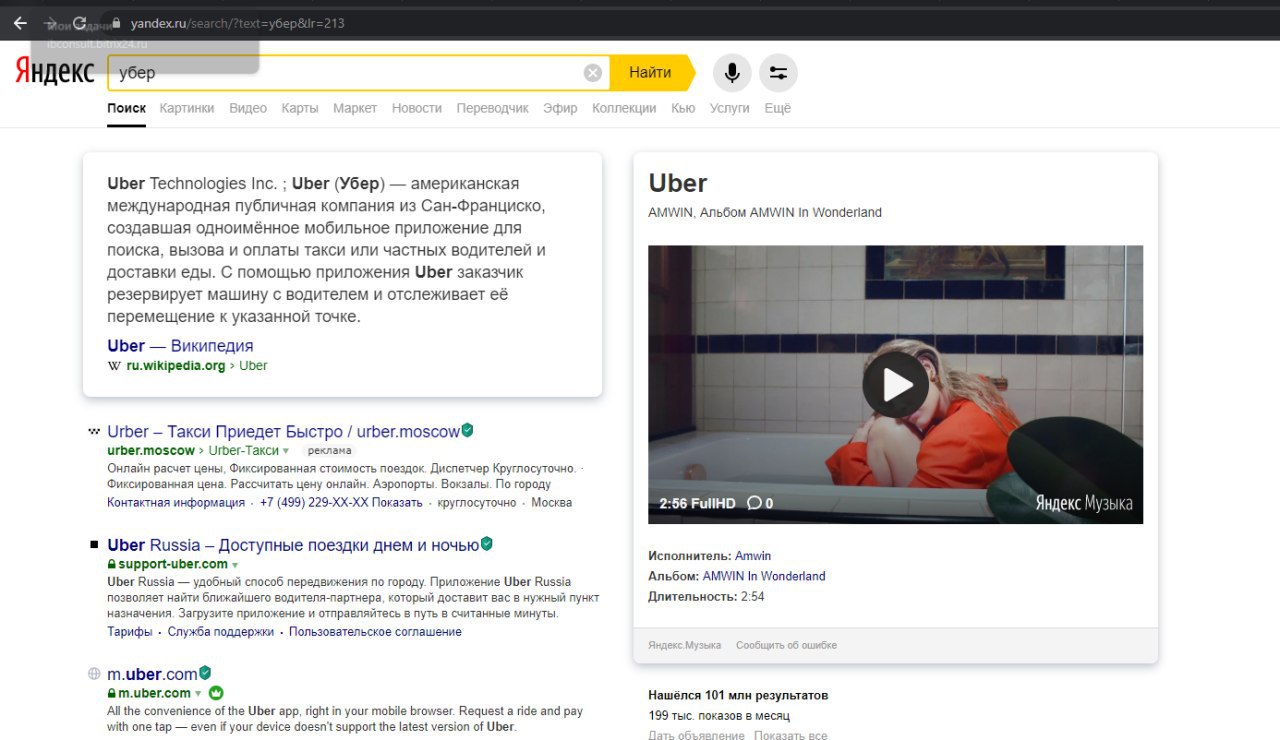Open the Uber music video thumbnail

click(895, 384)
